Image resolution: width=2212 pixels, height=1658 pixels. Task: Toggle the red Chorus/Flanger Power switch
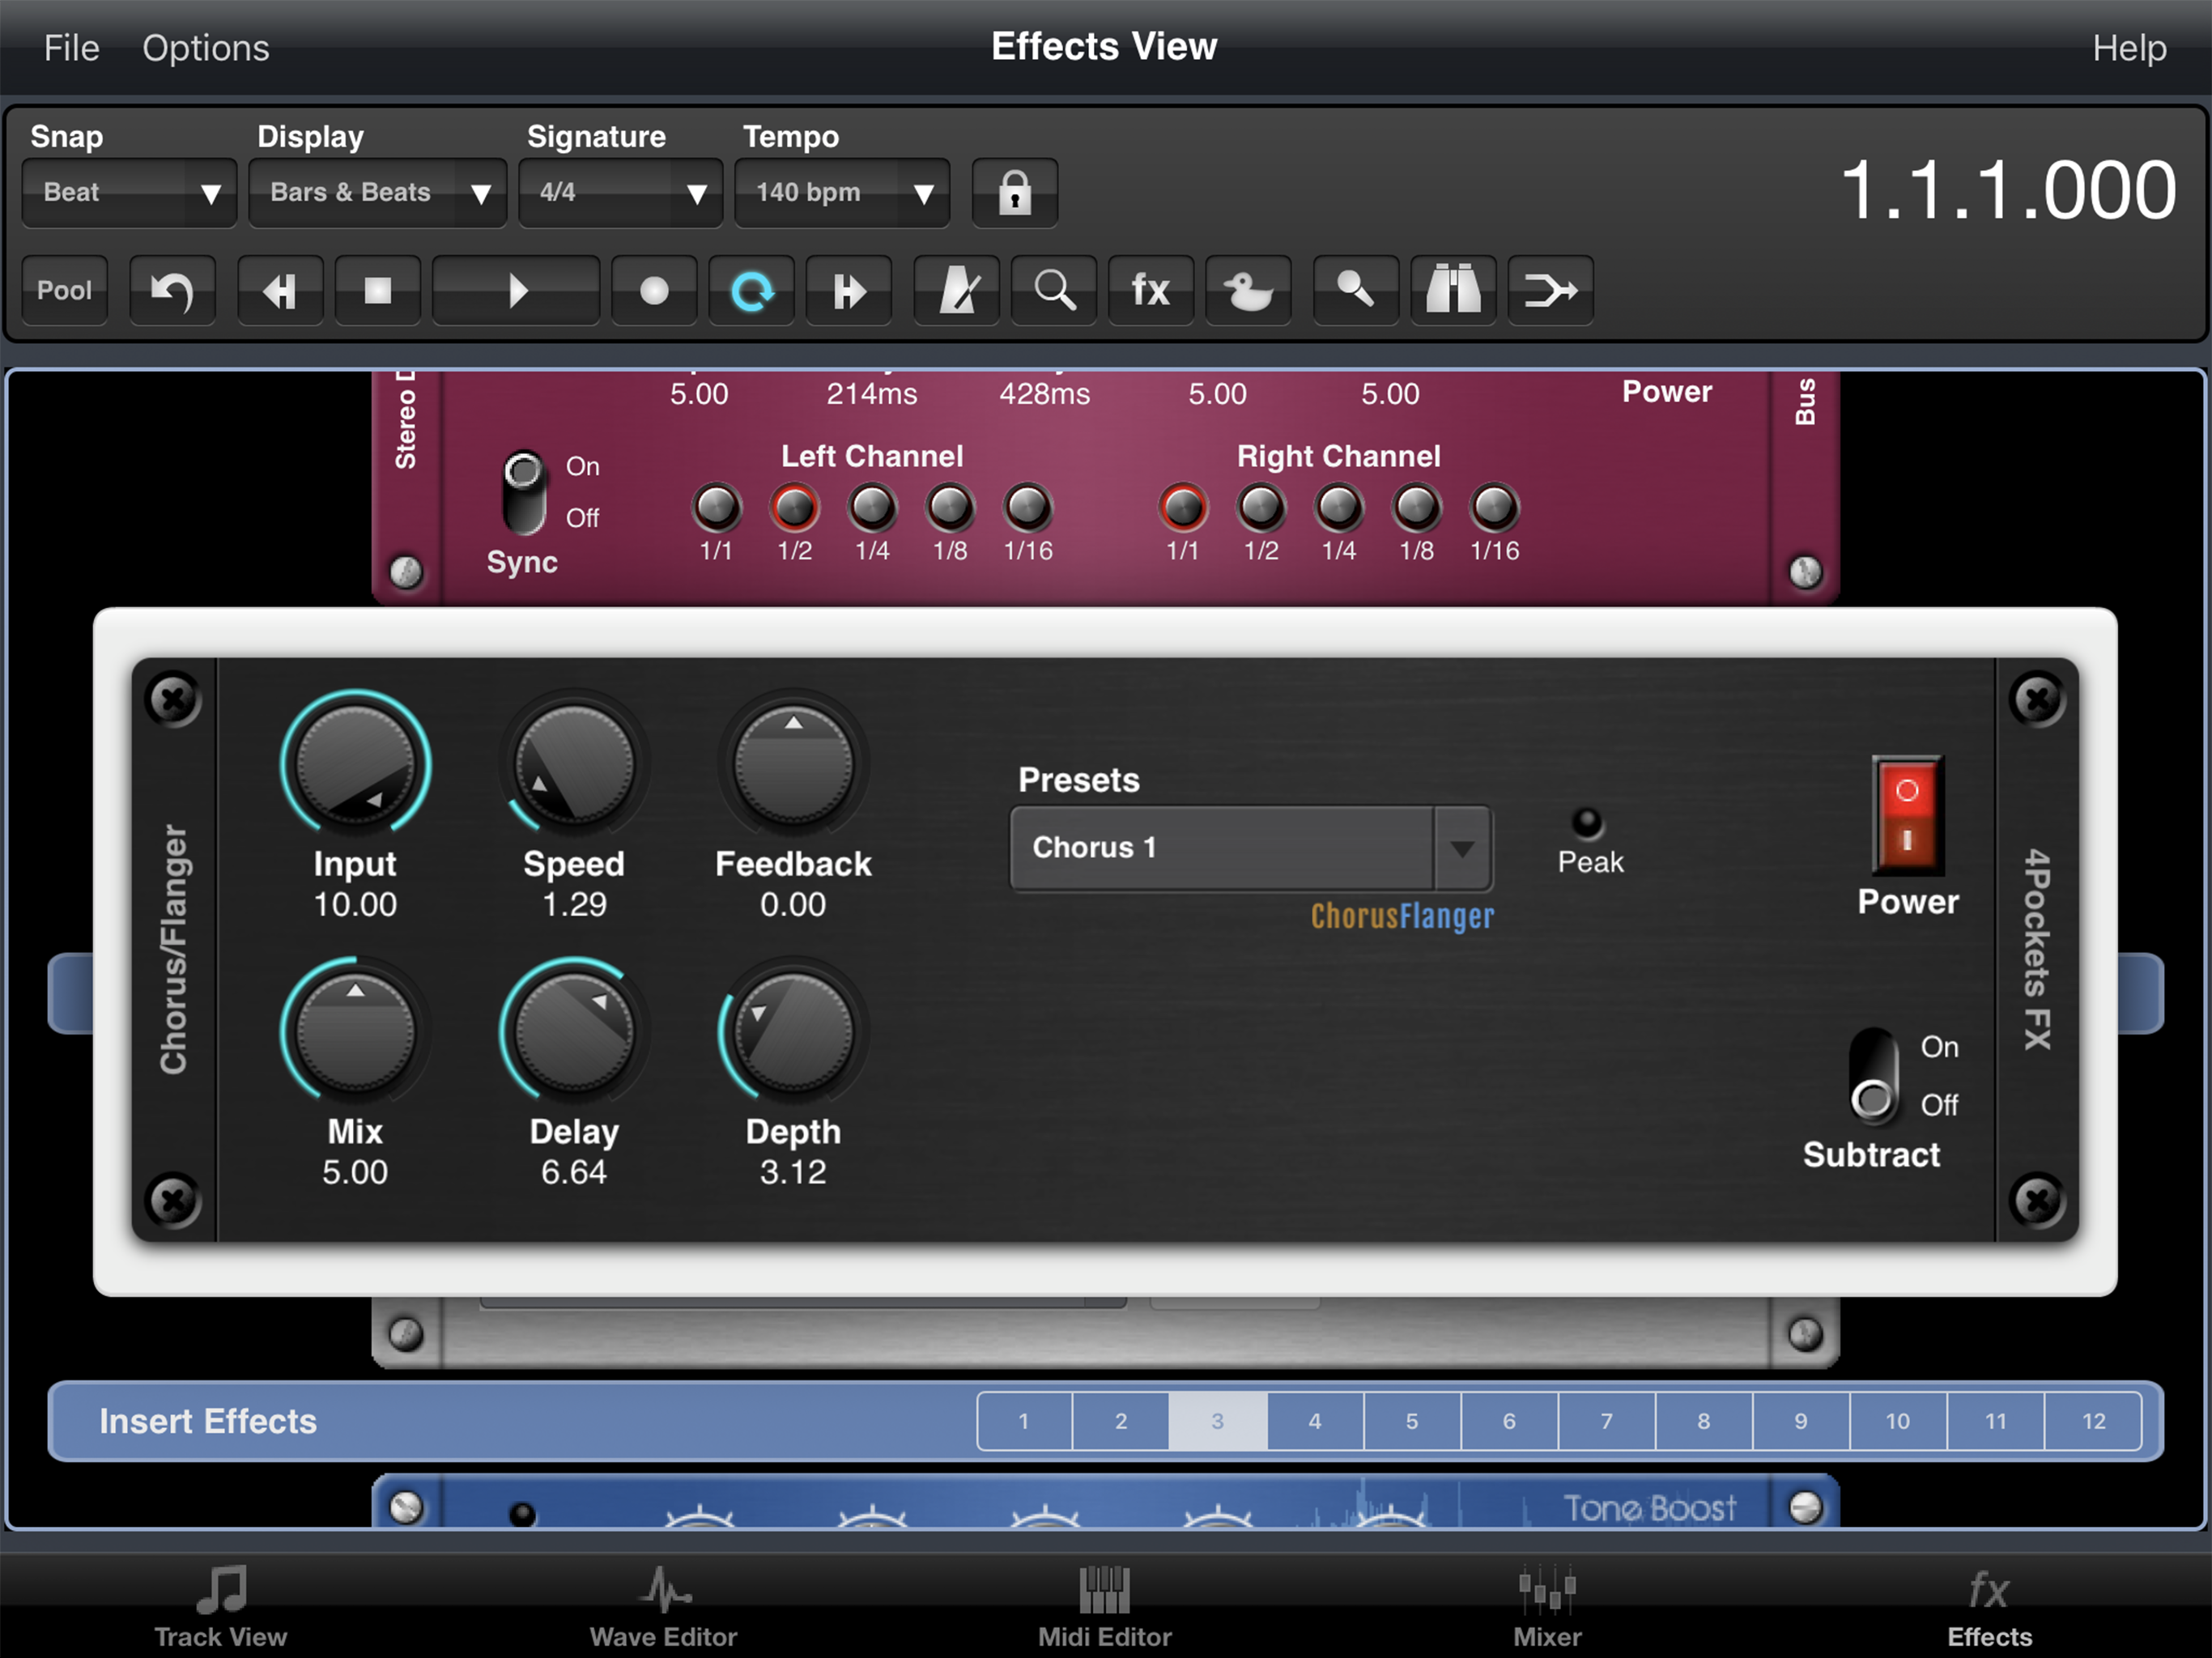1906,815
